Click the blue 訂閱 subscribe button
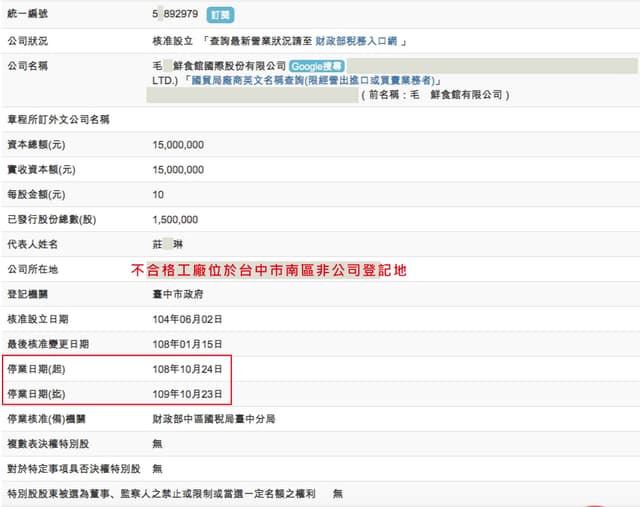Viewport: 640px width, 507px height. (220, 15)
